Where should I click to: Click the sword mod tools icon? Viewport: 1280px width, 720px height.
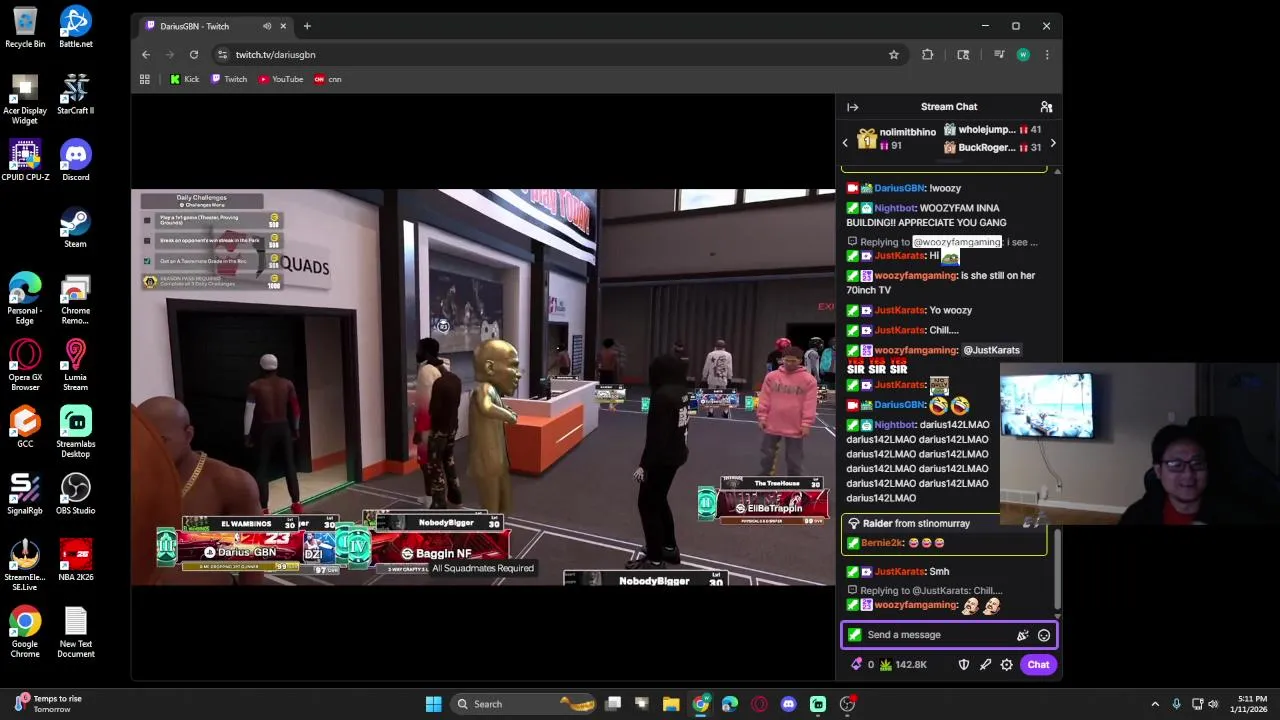point(985,664)
